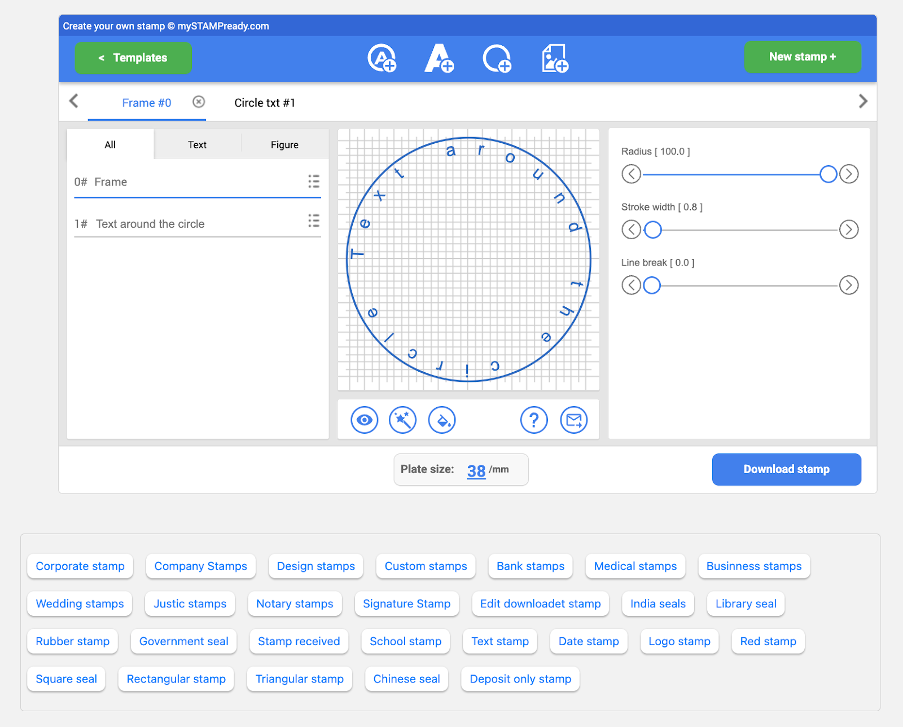Image resolution: width=904 pixels, height=728 pixels.
Task: Add a circle figure to the stamp
Action: tap(497, 60)
